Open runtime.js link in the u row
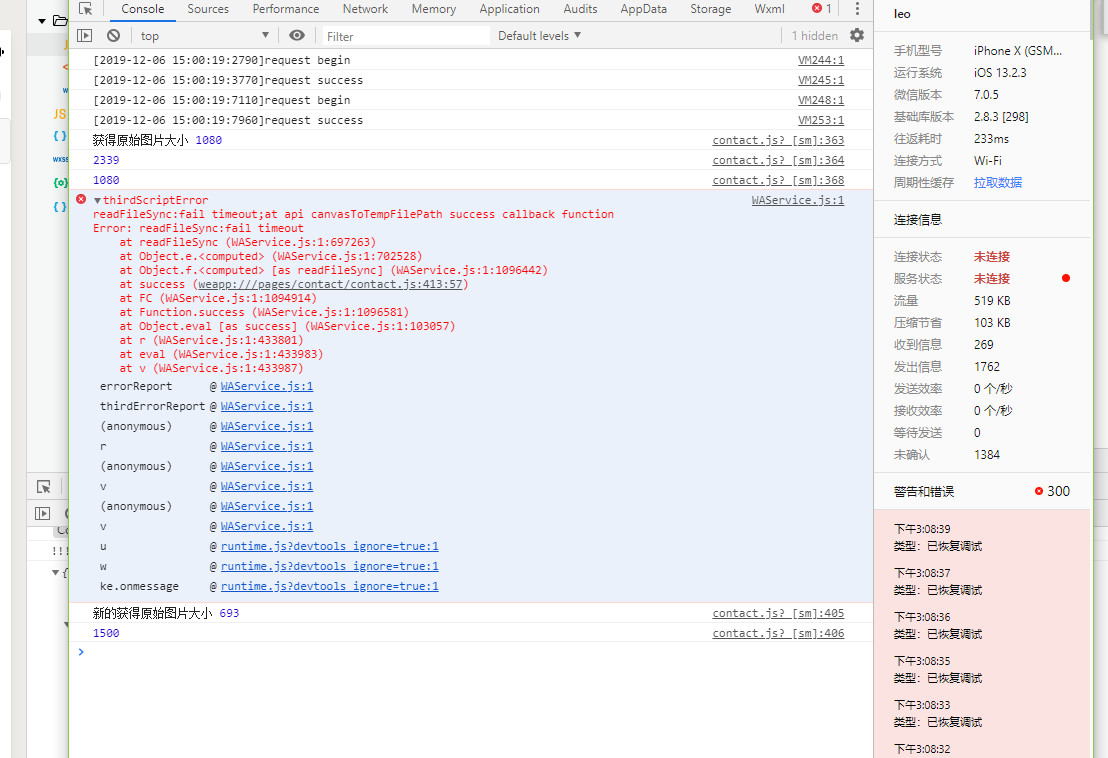Screen dimensions: 1108x758 (x=329, y=546)
